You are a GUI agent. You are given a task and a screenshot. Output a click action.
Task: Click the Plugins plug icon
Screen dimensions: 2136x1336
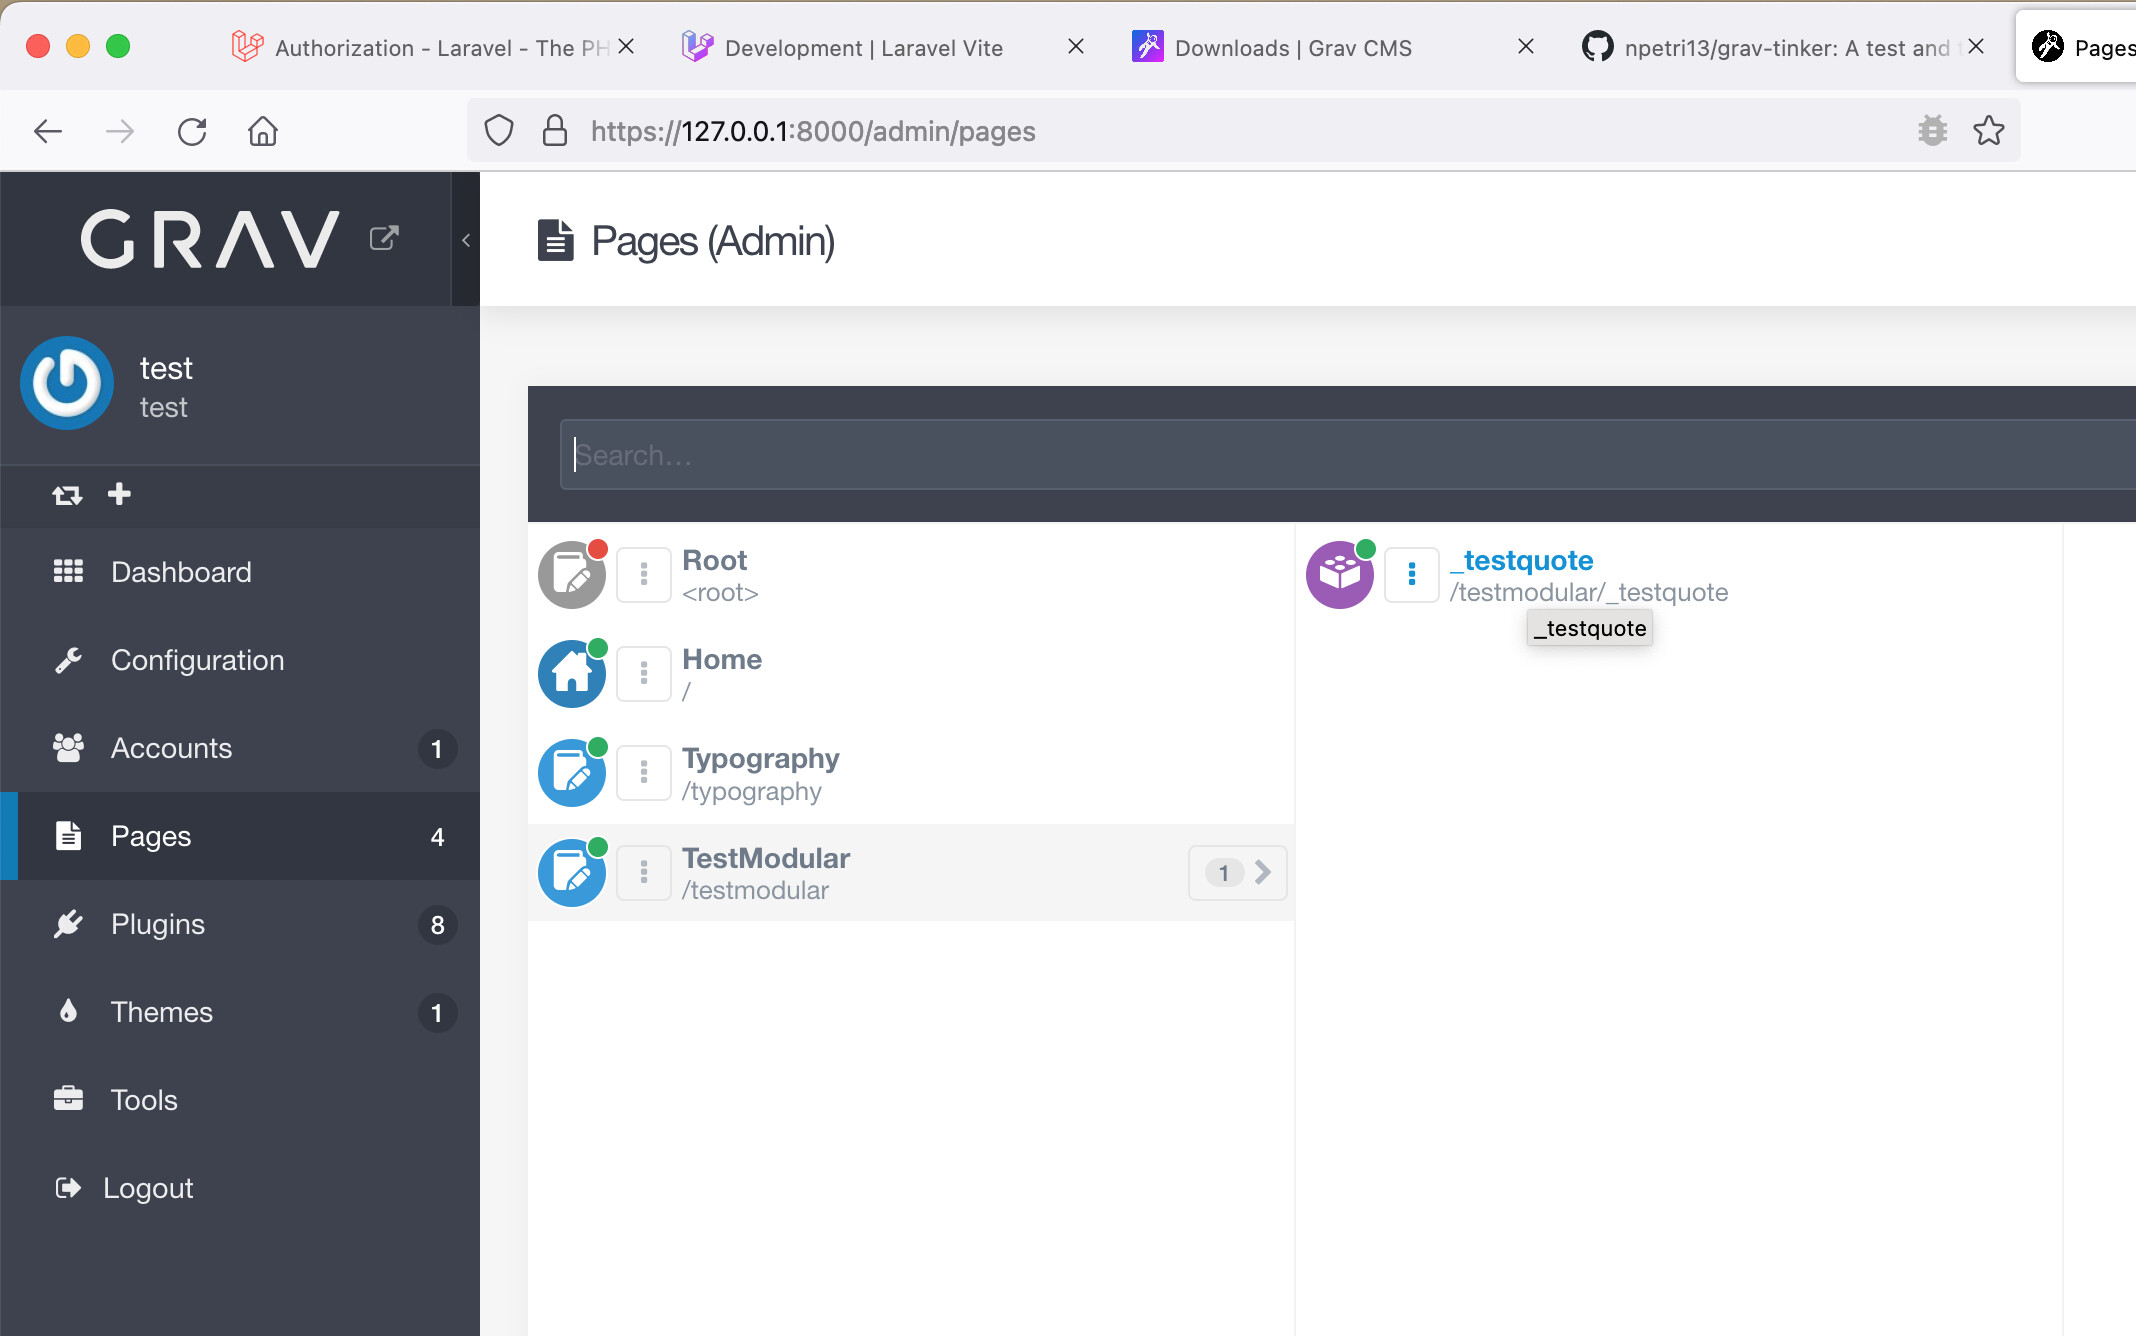68,924
